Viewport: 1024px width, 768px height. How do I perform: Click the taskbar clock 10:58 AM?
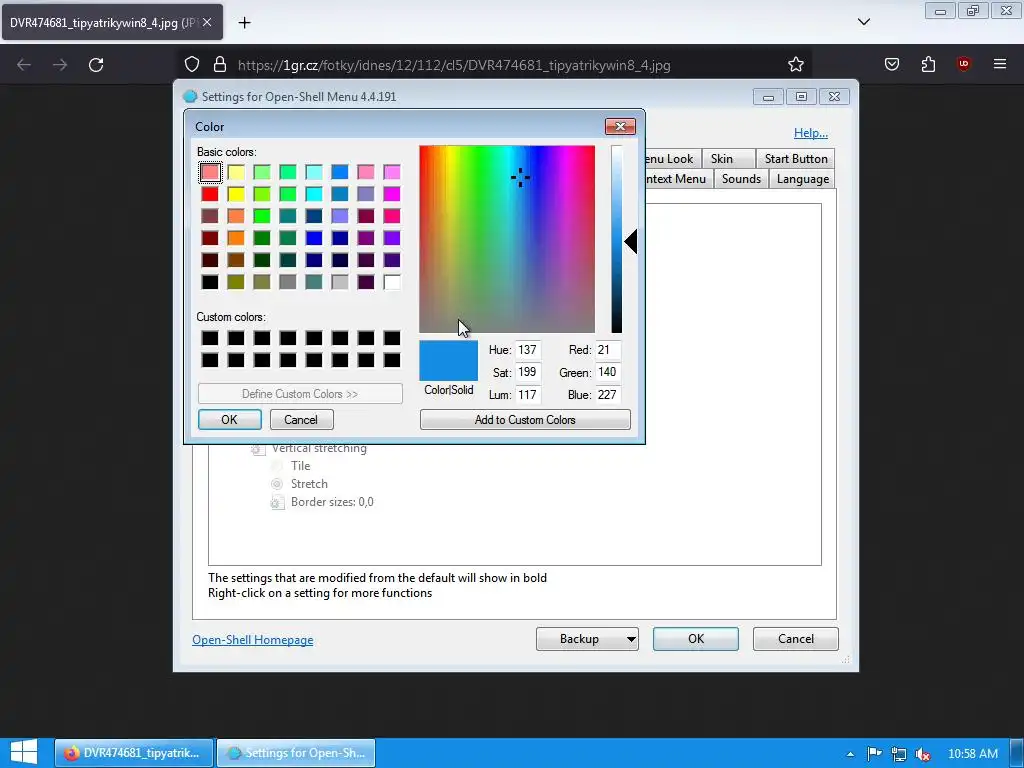(972, 754)
